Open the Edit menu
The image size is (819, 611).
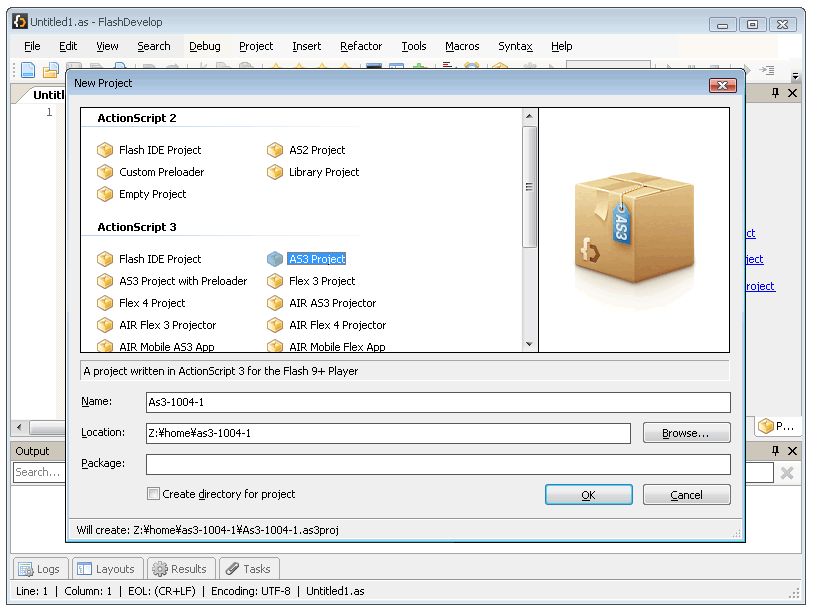(x=68, y=46)
